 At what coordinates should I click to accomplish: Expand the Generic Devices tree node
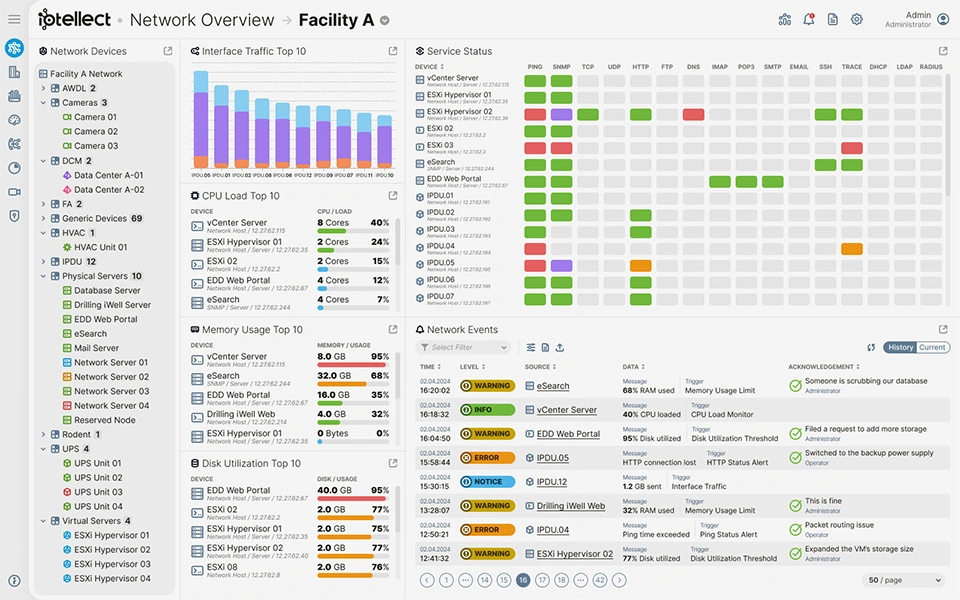coord(43,218)
